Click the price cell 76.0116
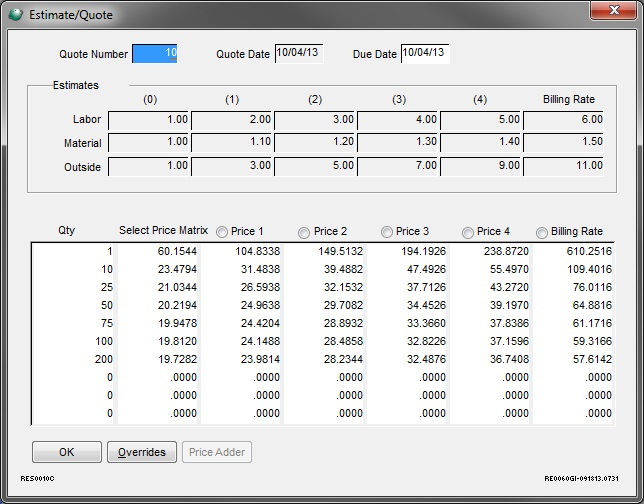Screen dimensions: 644x504 (x=573, y=287)
